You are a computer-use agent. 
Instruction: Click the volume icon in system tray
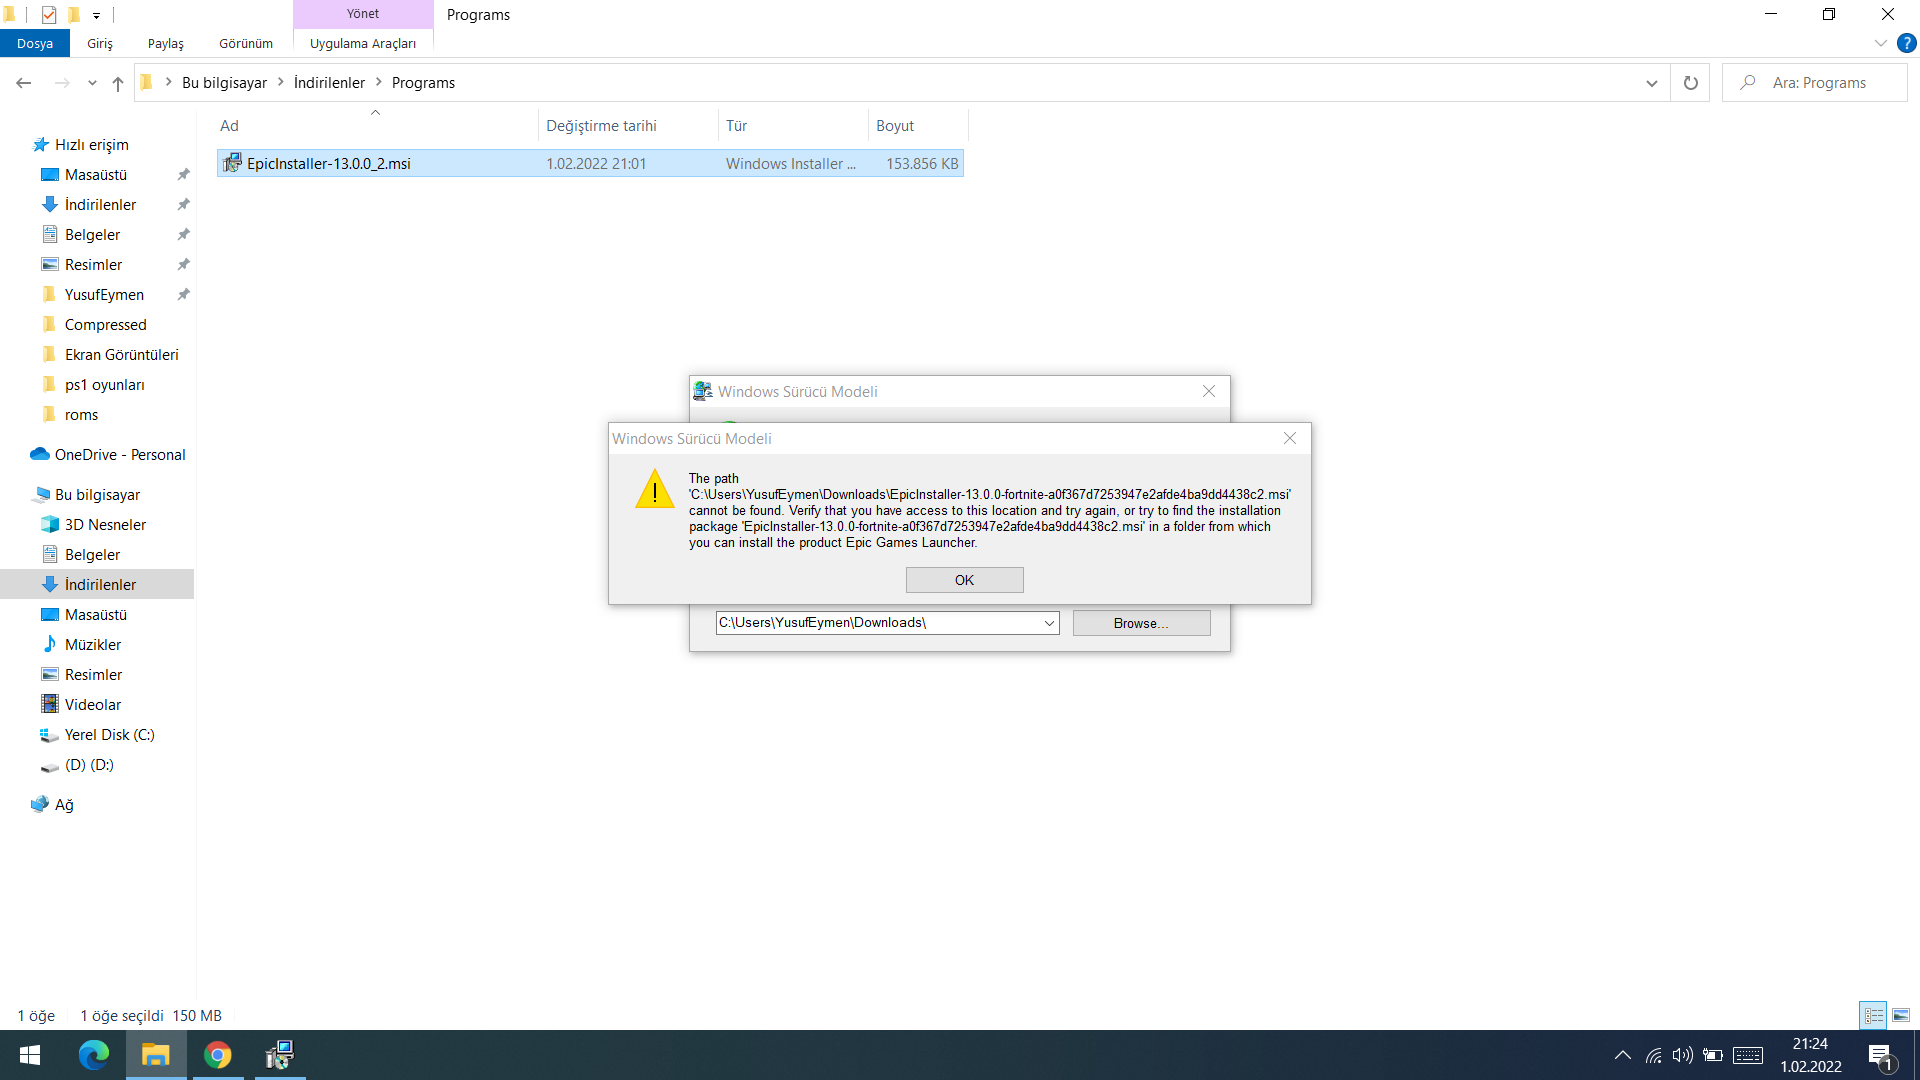click(1682, 1055)
